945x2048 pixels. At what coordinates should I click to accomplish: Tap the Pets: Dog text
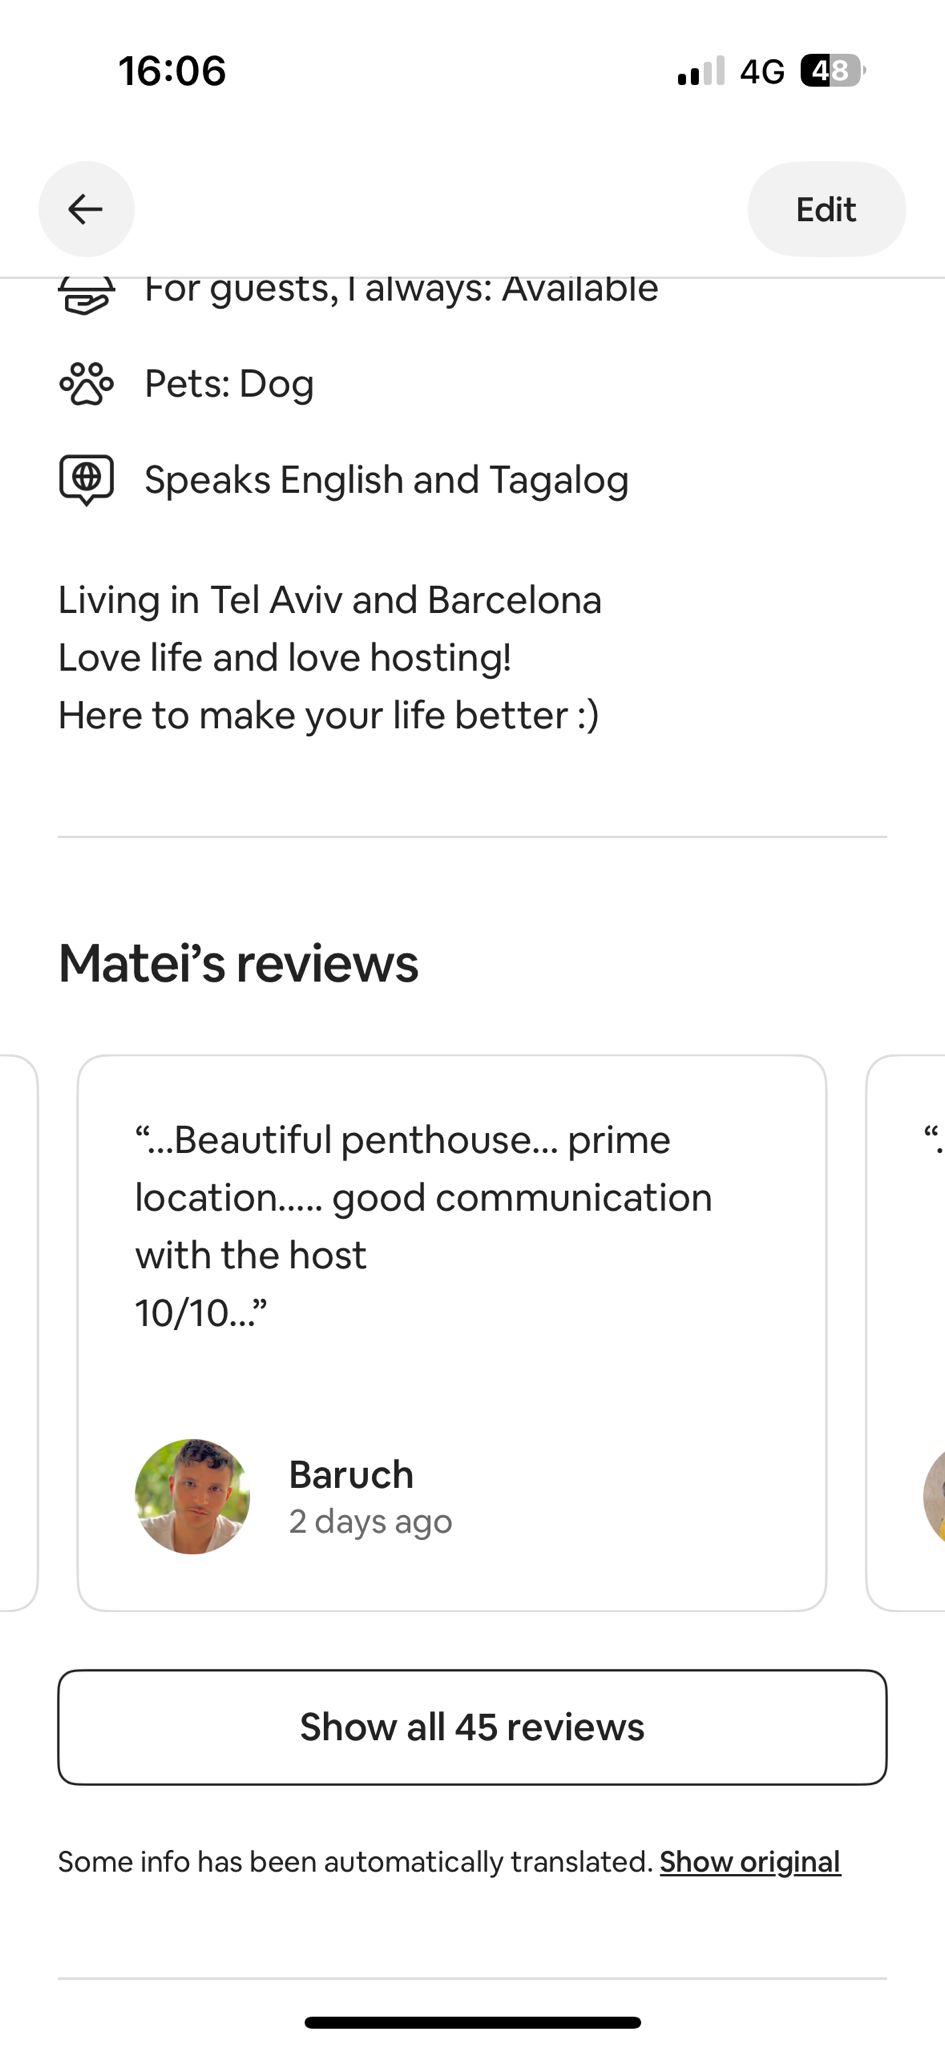click(x=229, y=384)
